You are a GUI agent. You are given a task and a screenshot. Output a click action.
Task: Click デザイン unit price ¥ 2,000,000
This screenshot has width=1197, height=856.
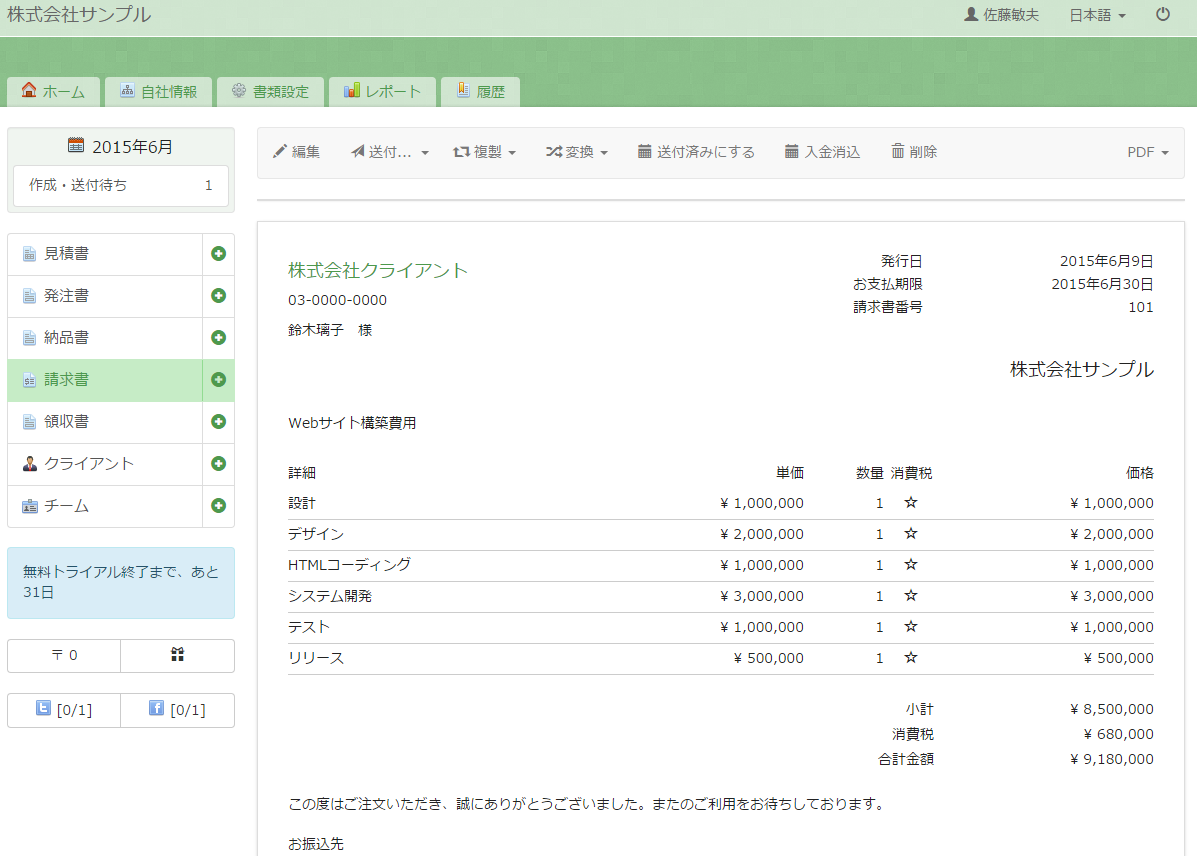pos(762,535)
